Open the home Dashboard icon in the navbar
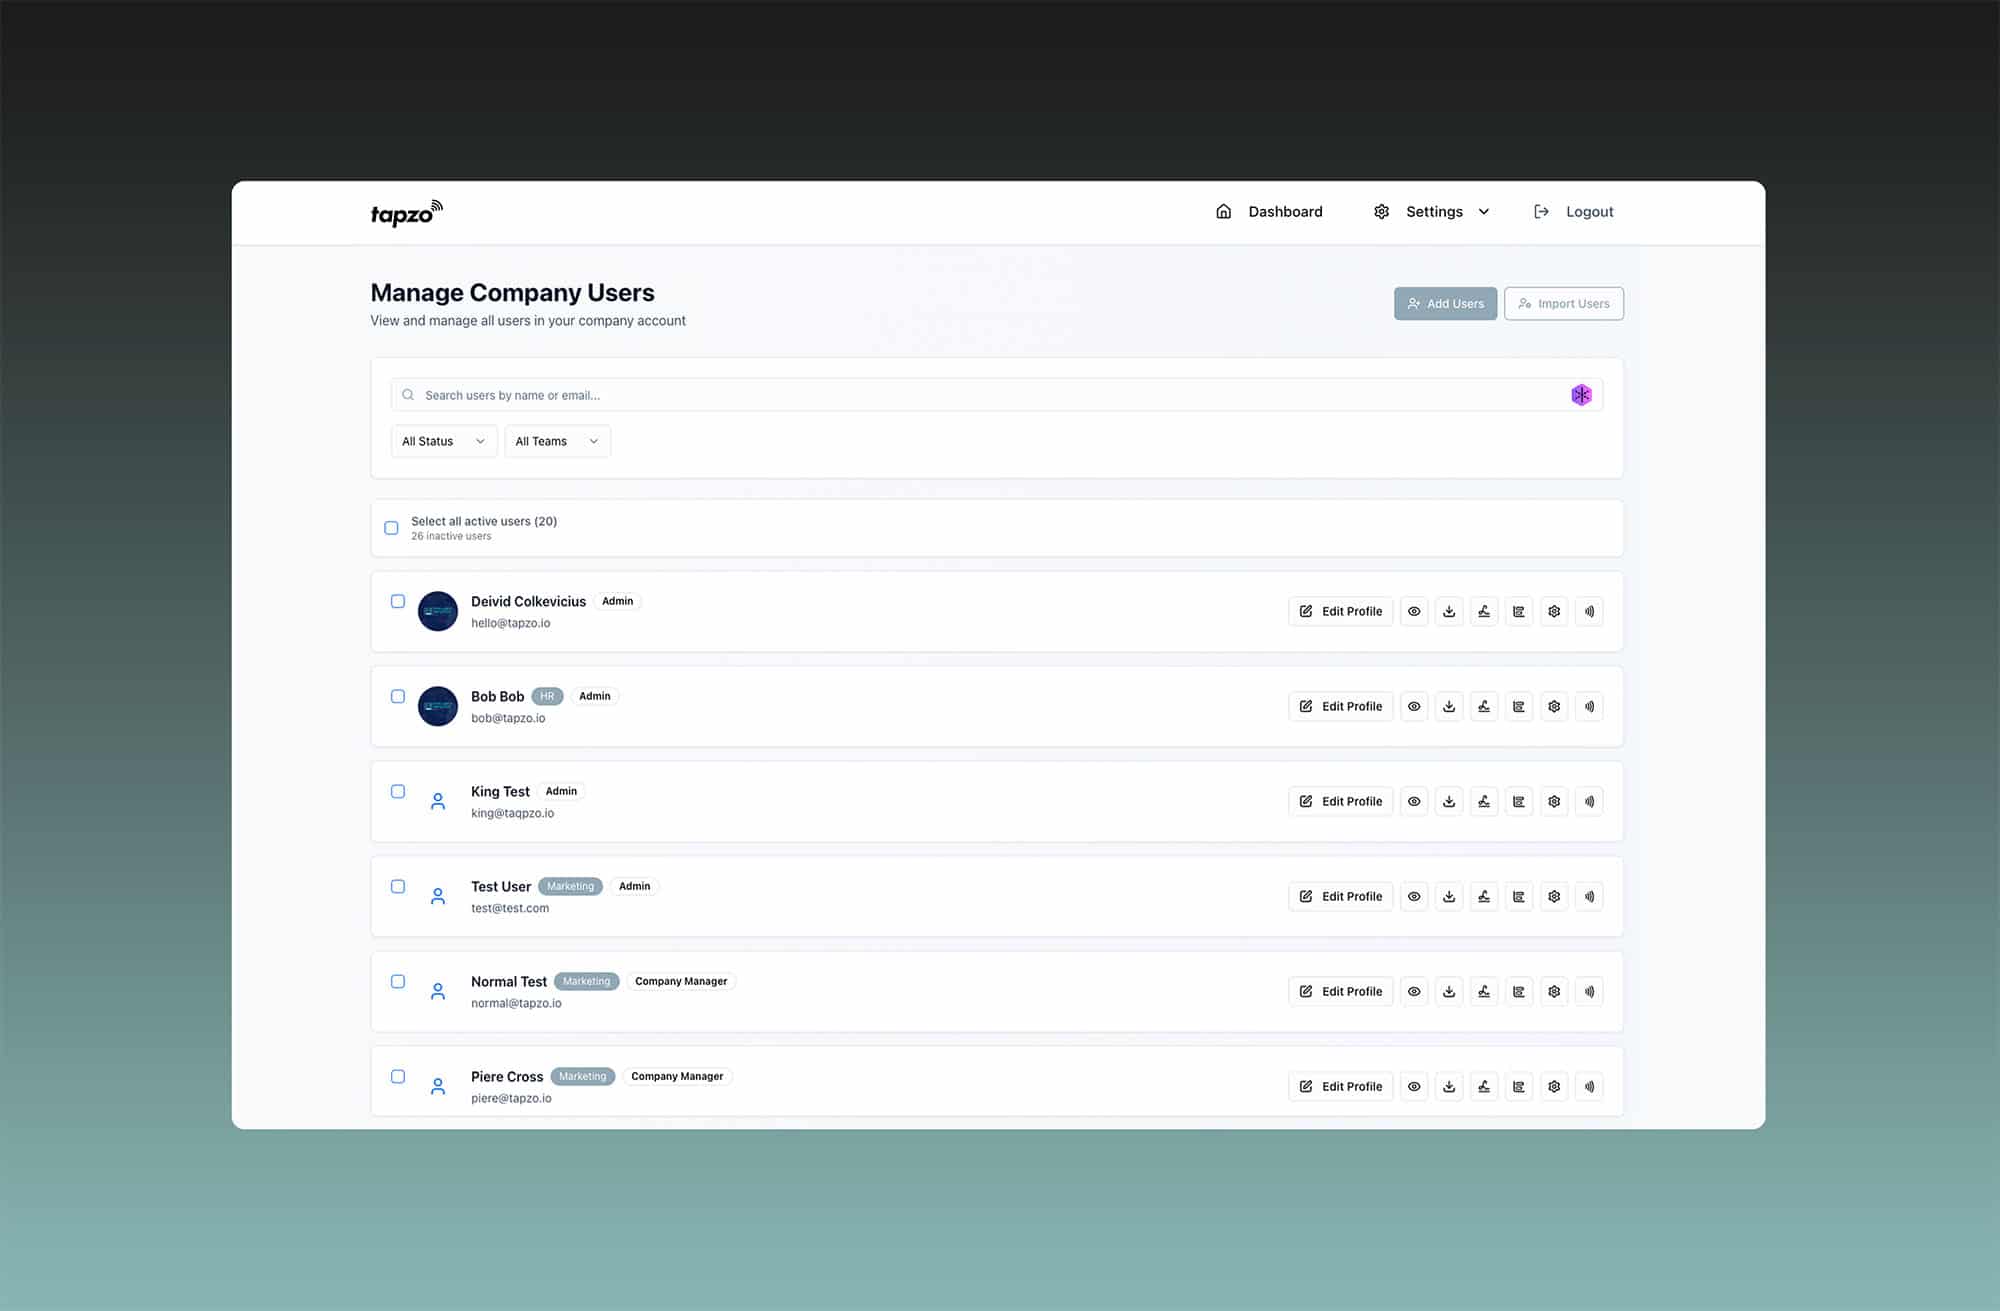 1224,211
